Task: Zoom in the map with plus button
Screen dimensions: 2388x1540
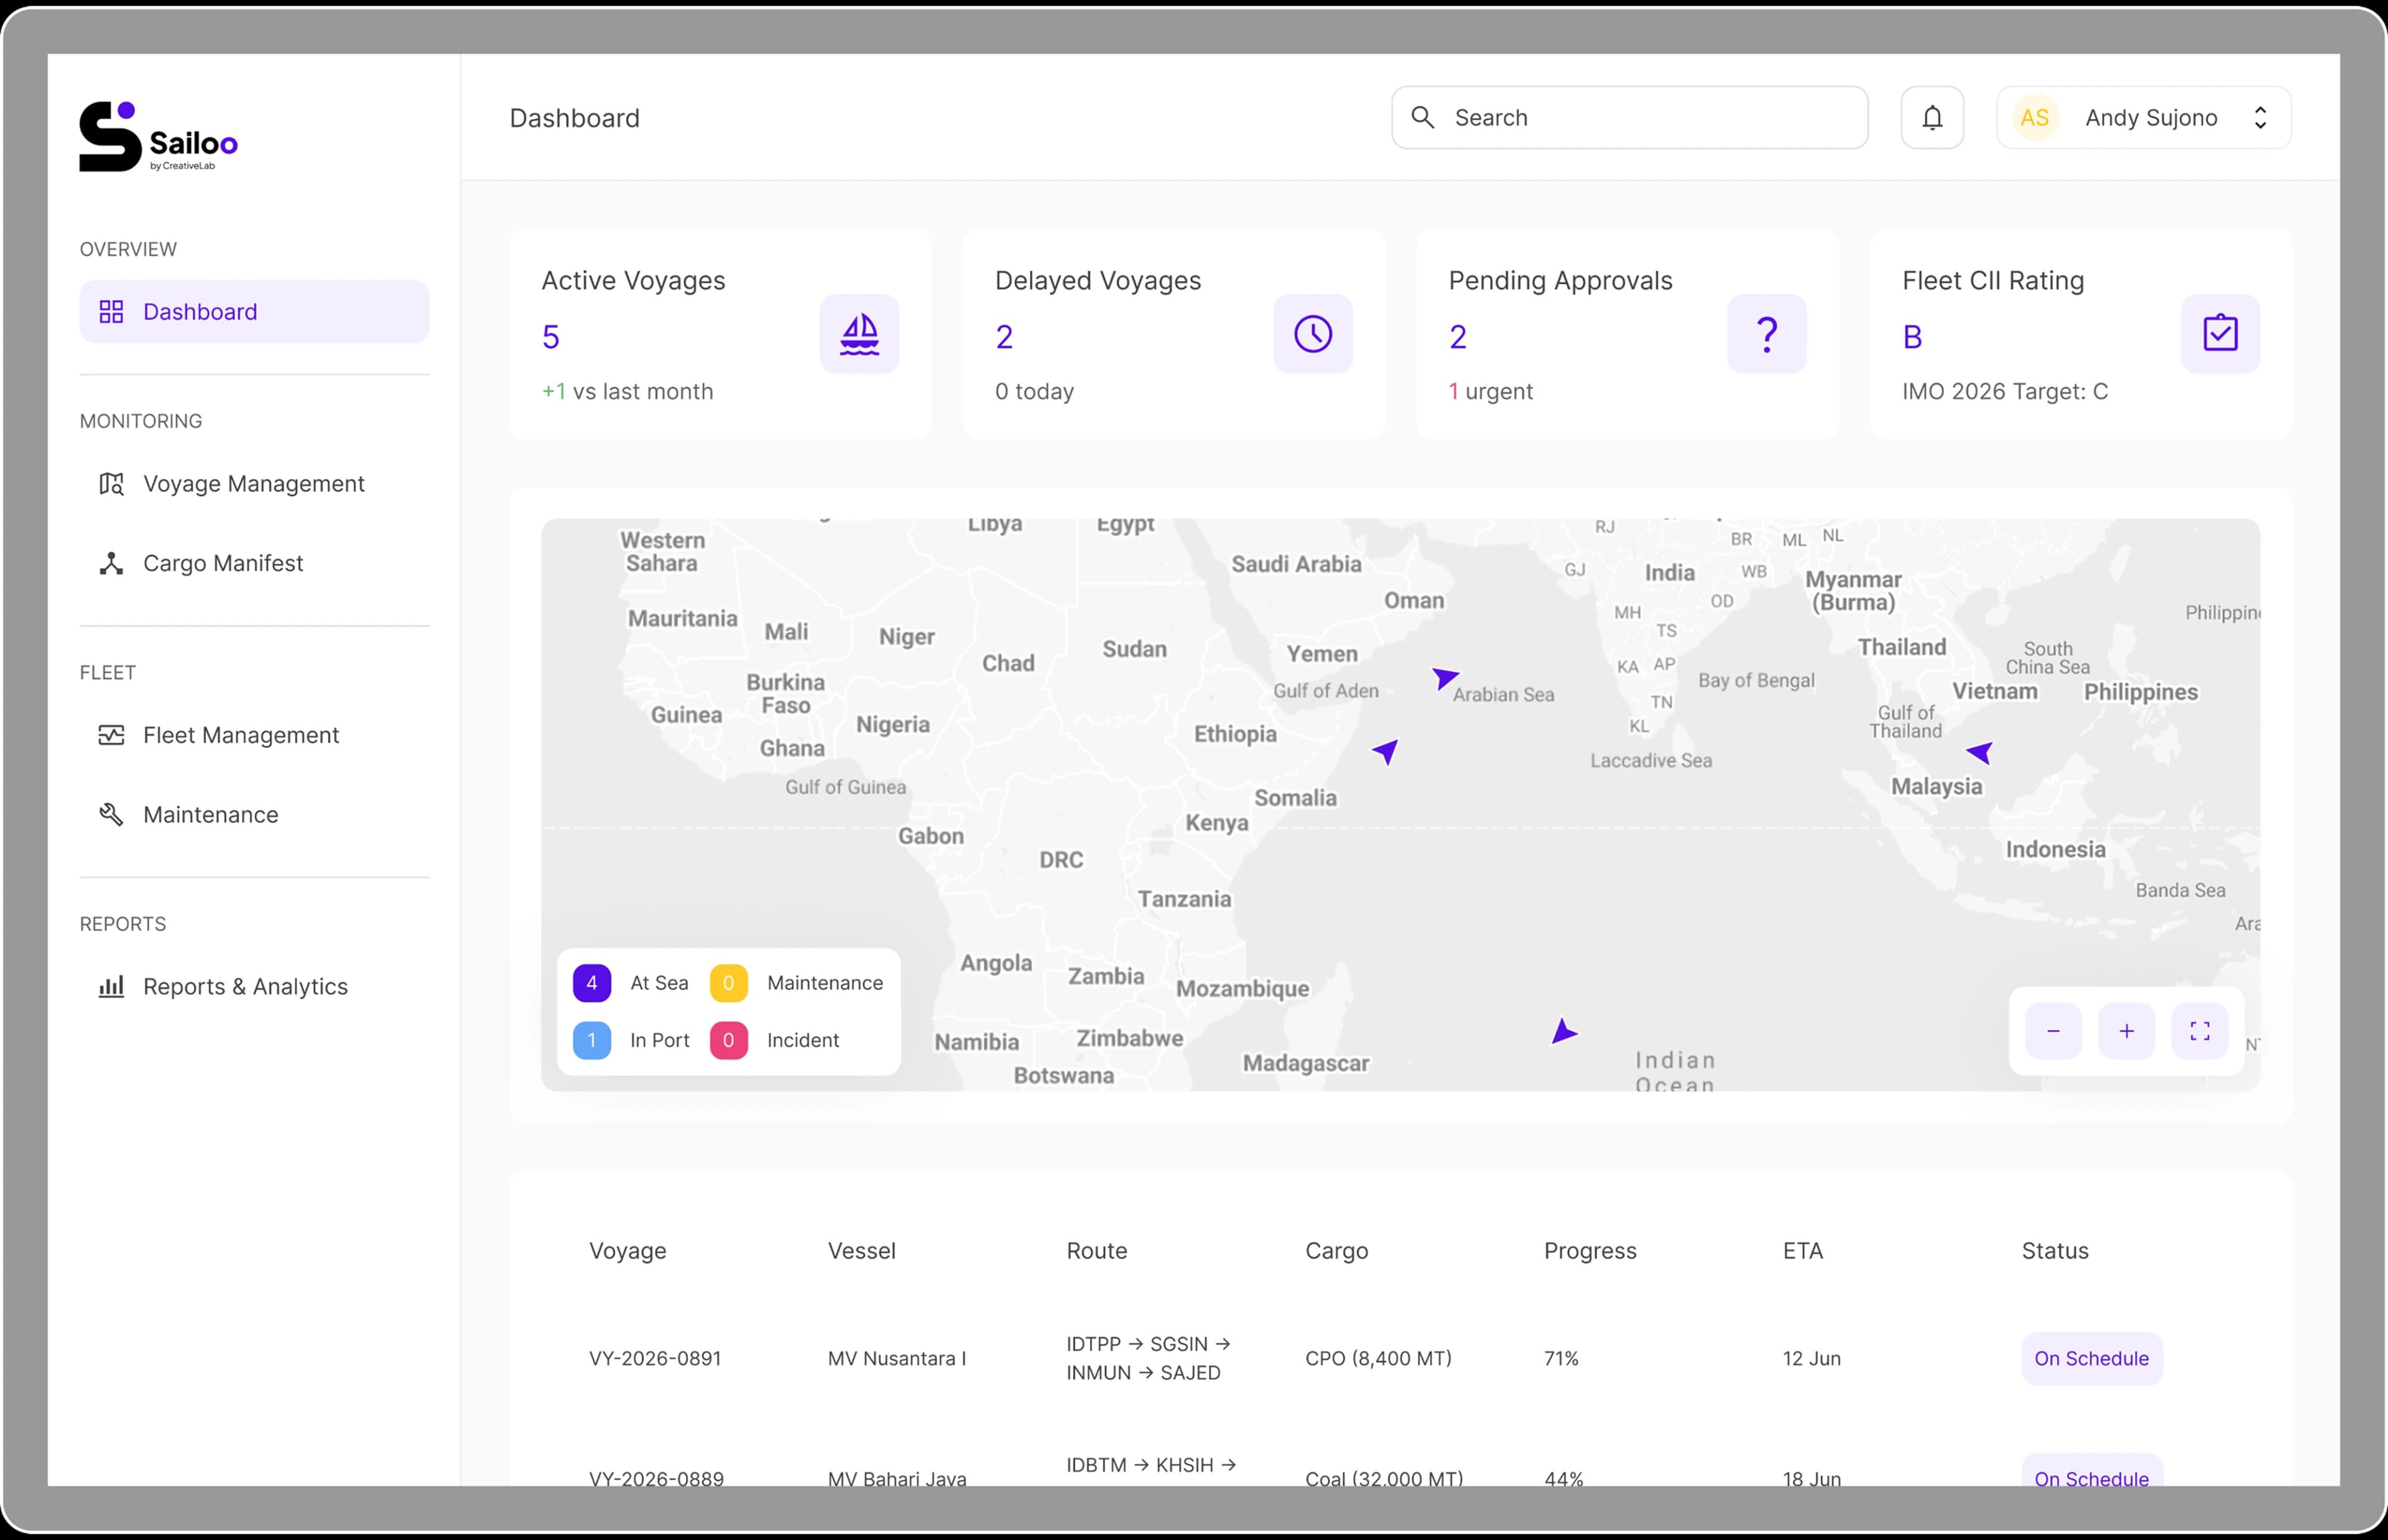Action: (2126, 1031)
